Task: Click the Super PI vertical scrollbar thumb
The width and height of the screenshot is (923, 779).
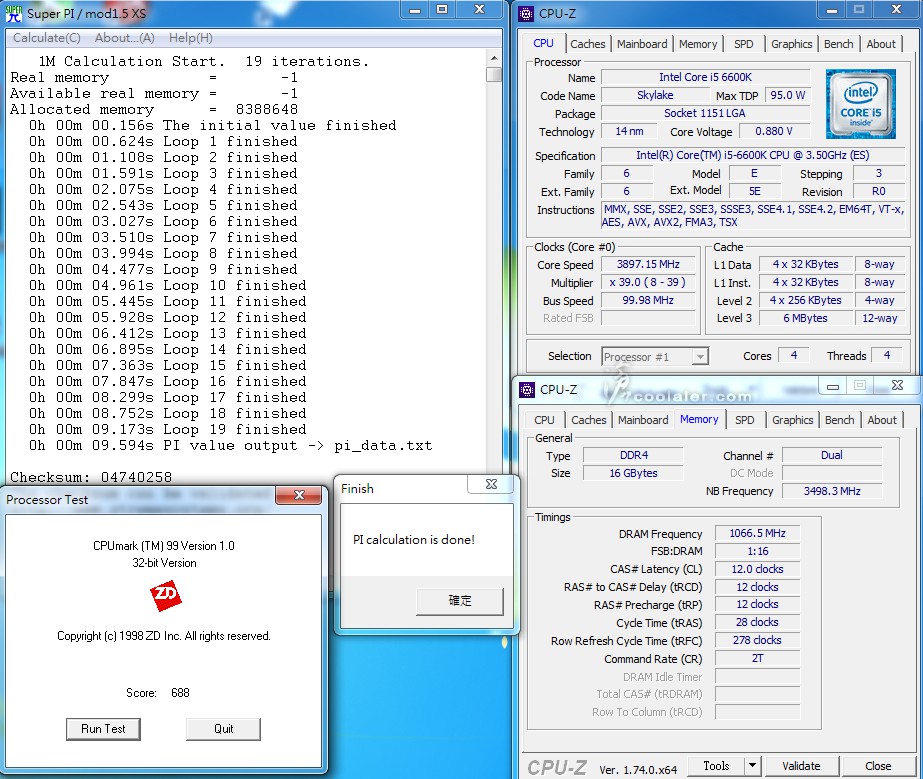Action: point(493,75)
